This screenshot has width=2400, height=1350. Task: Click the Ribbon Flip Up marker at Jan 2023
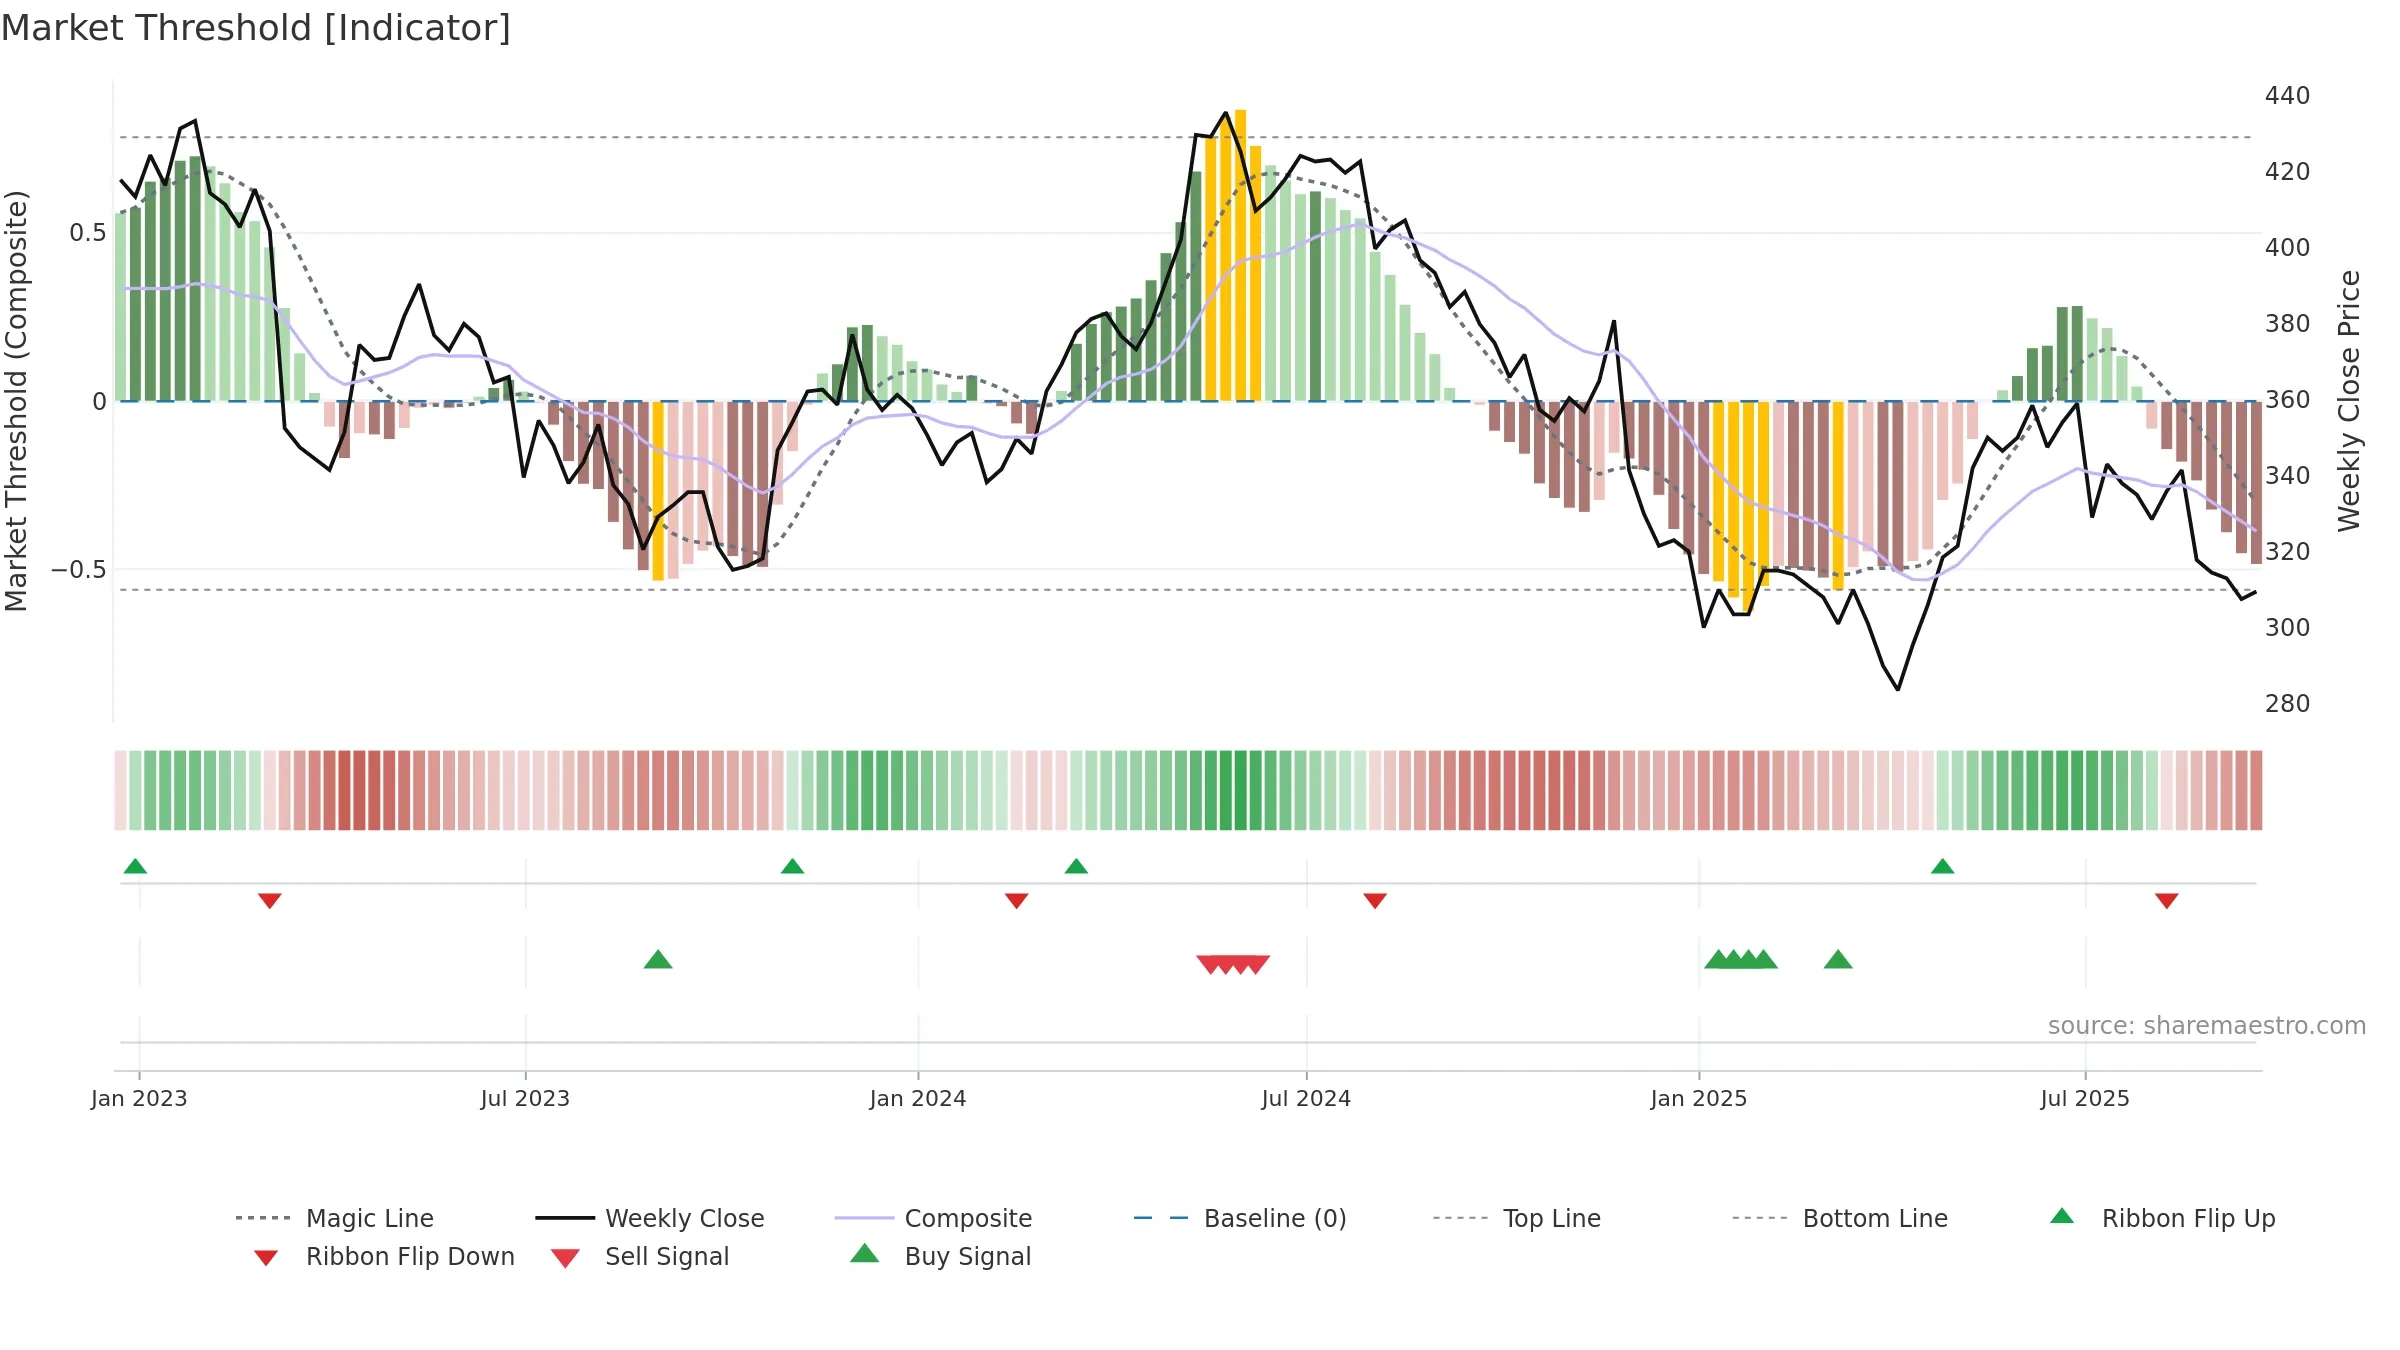tap(135, 866)
